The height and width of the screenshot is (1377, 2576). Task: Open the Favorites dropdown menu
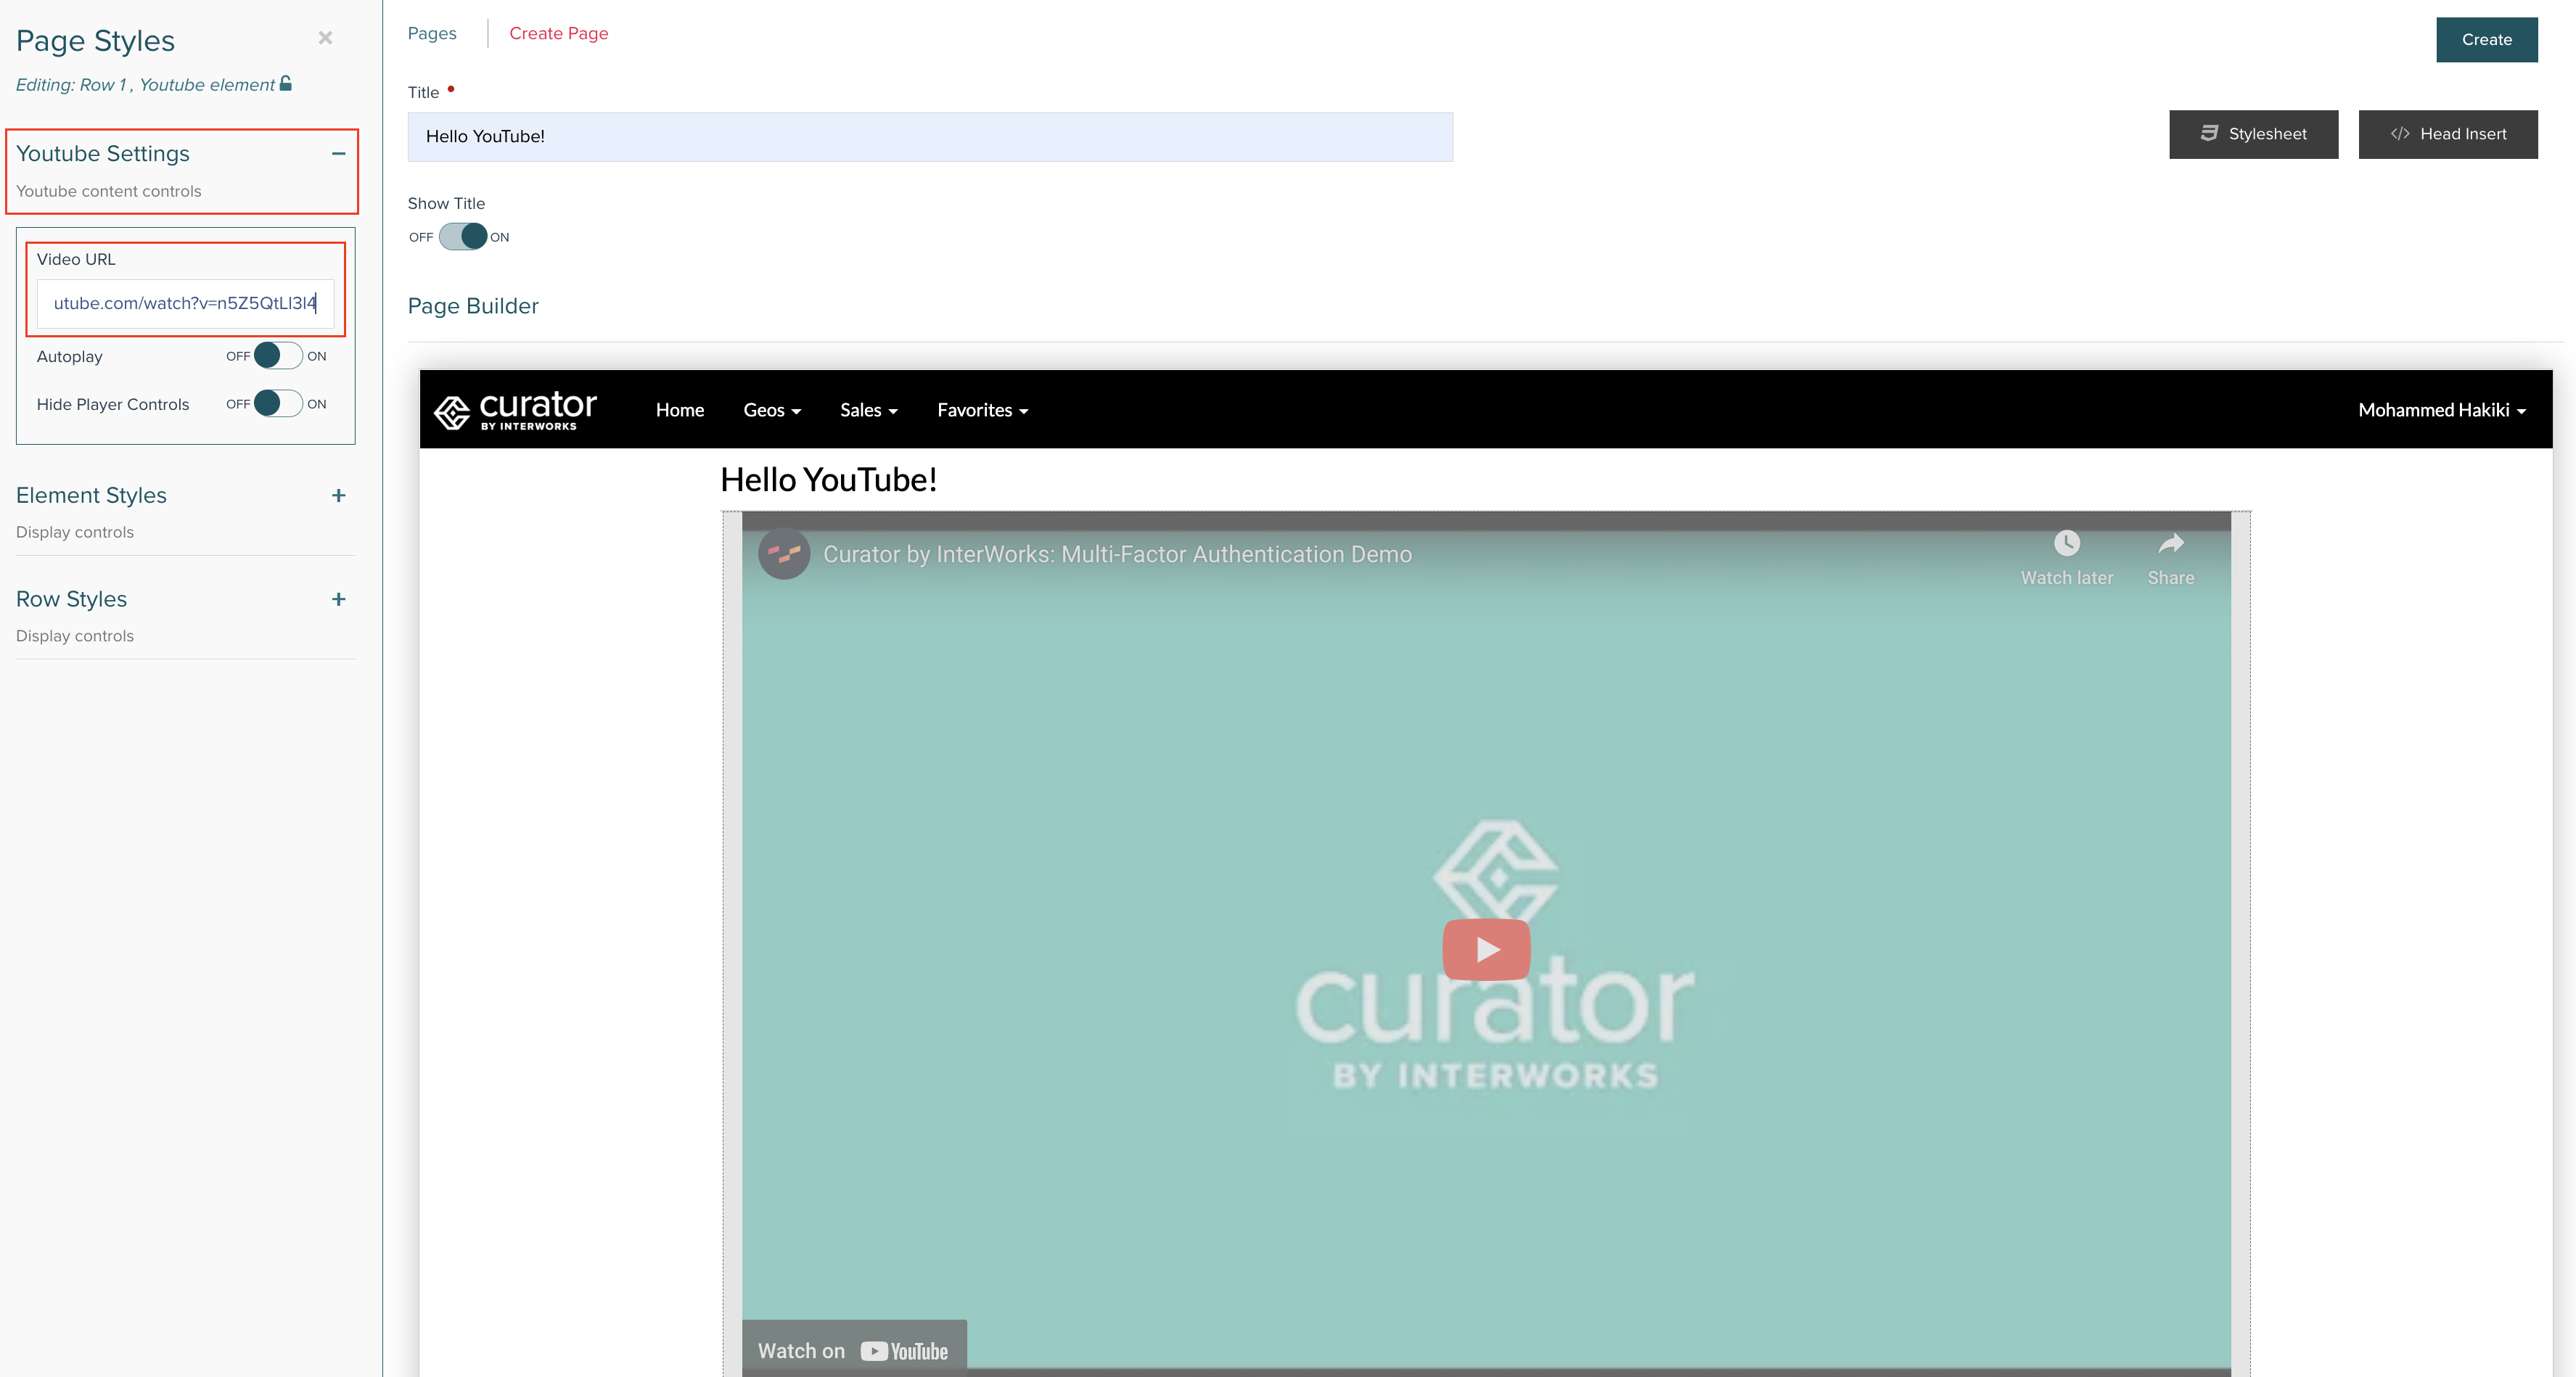click(983, 410)
